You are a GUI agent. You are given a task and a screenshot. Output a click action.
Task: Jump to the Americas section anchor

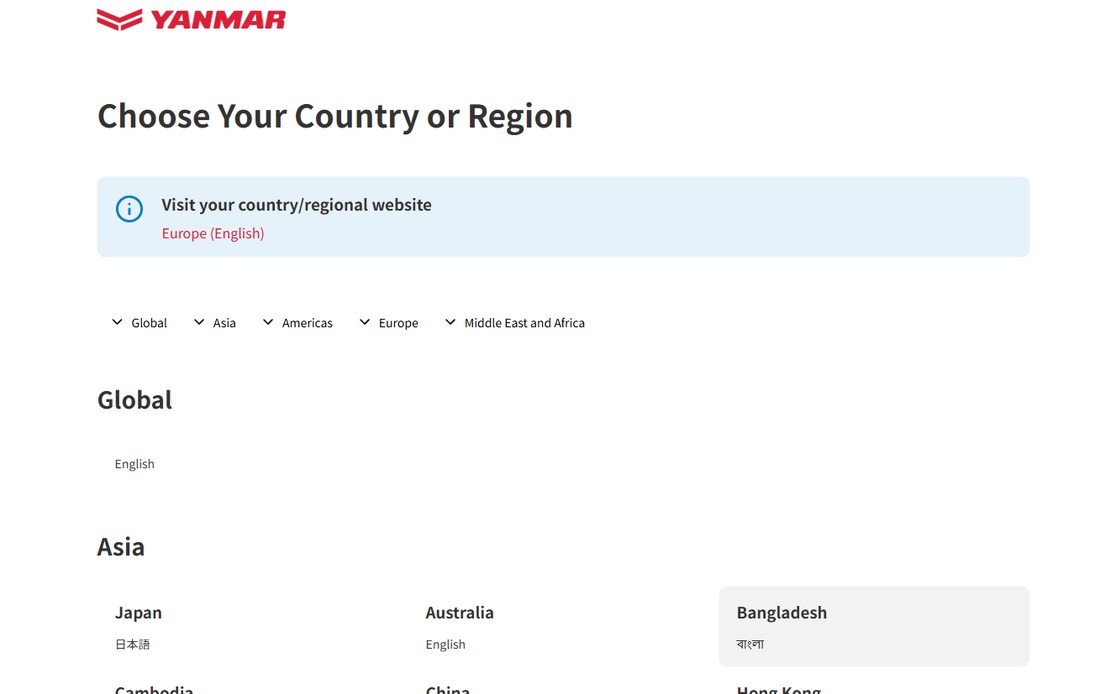click(x=298, y=322)
